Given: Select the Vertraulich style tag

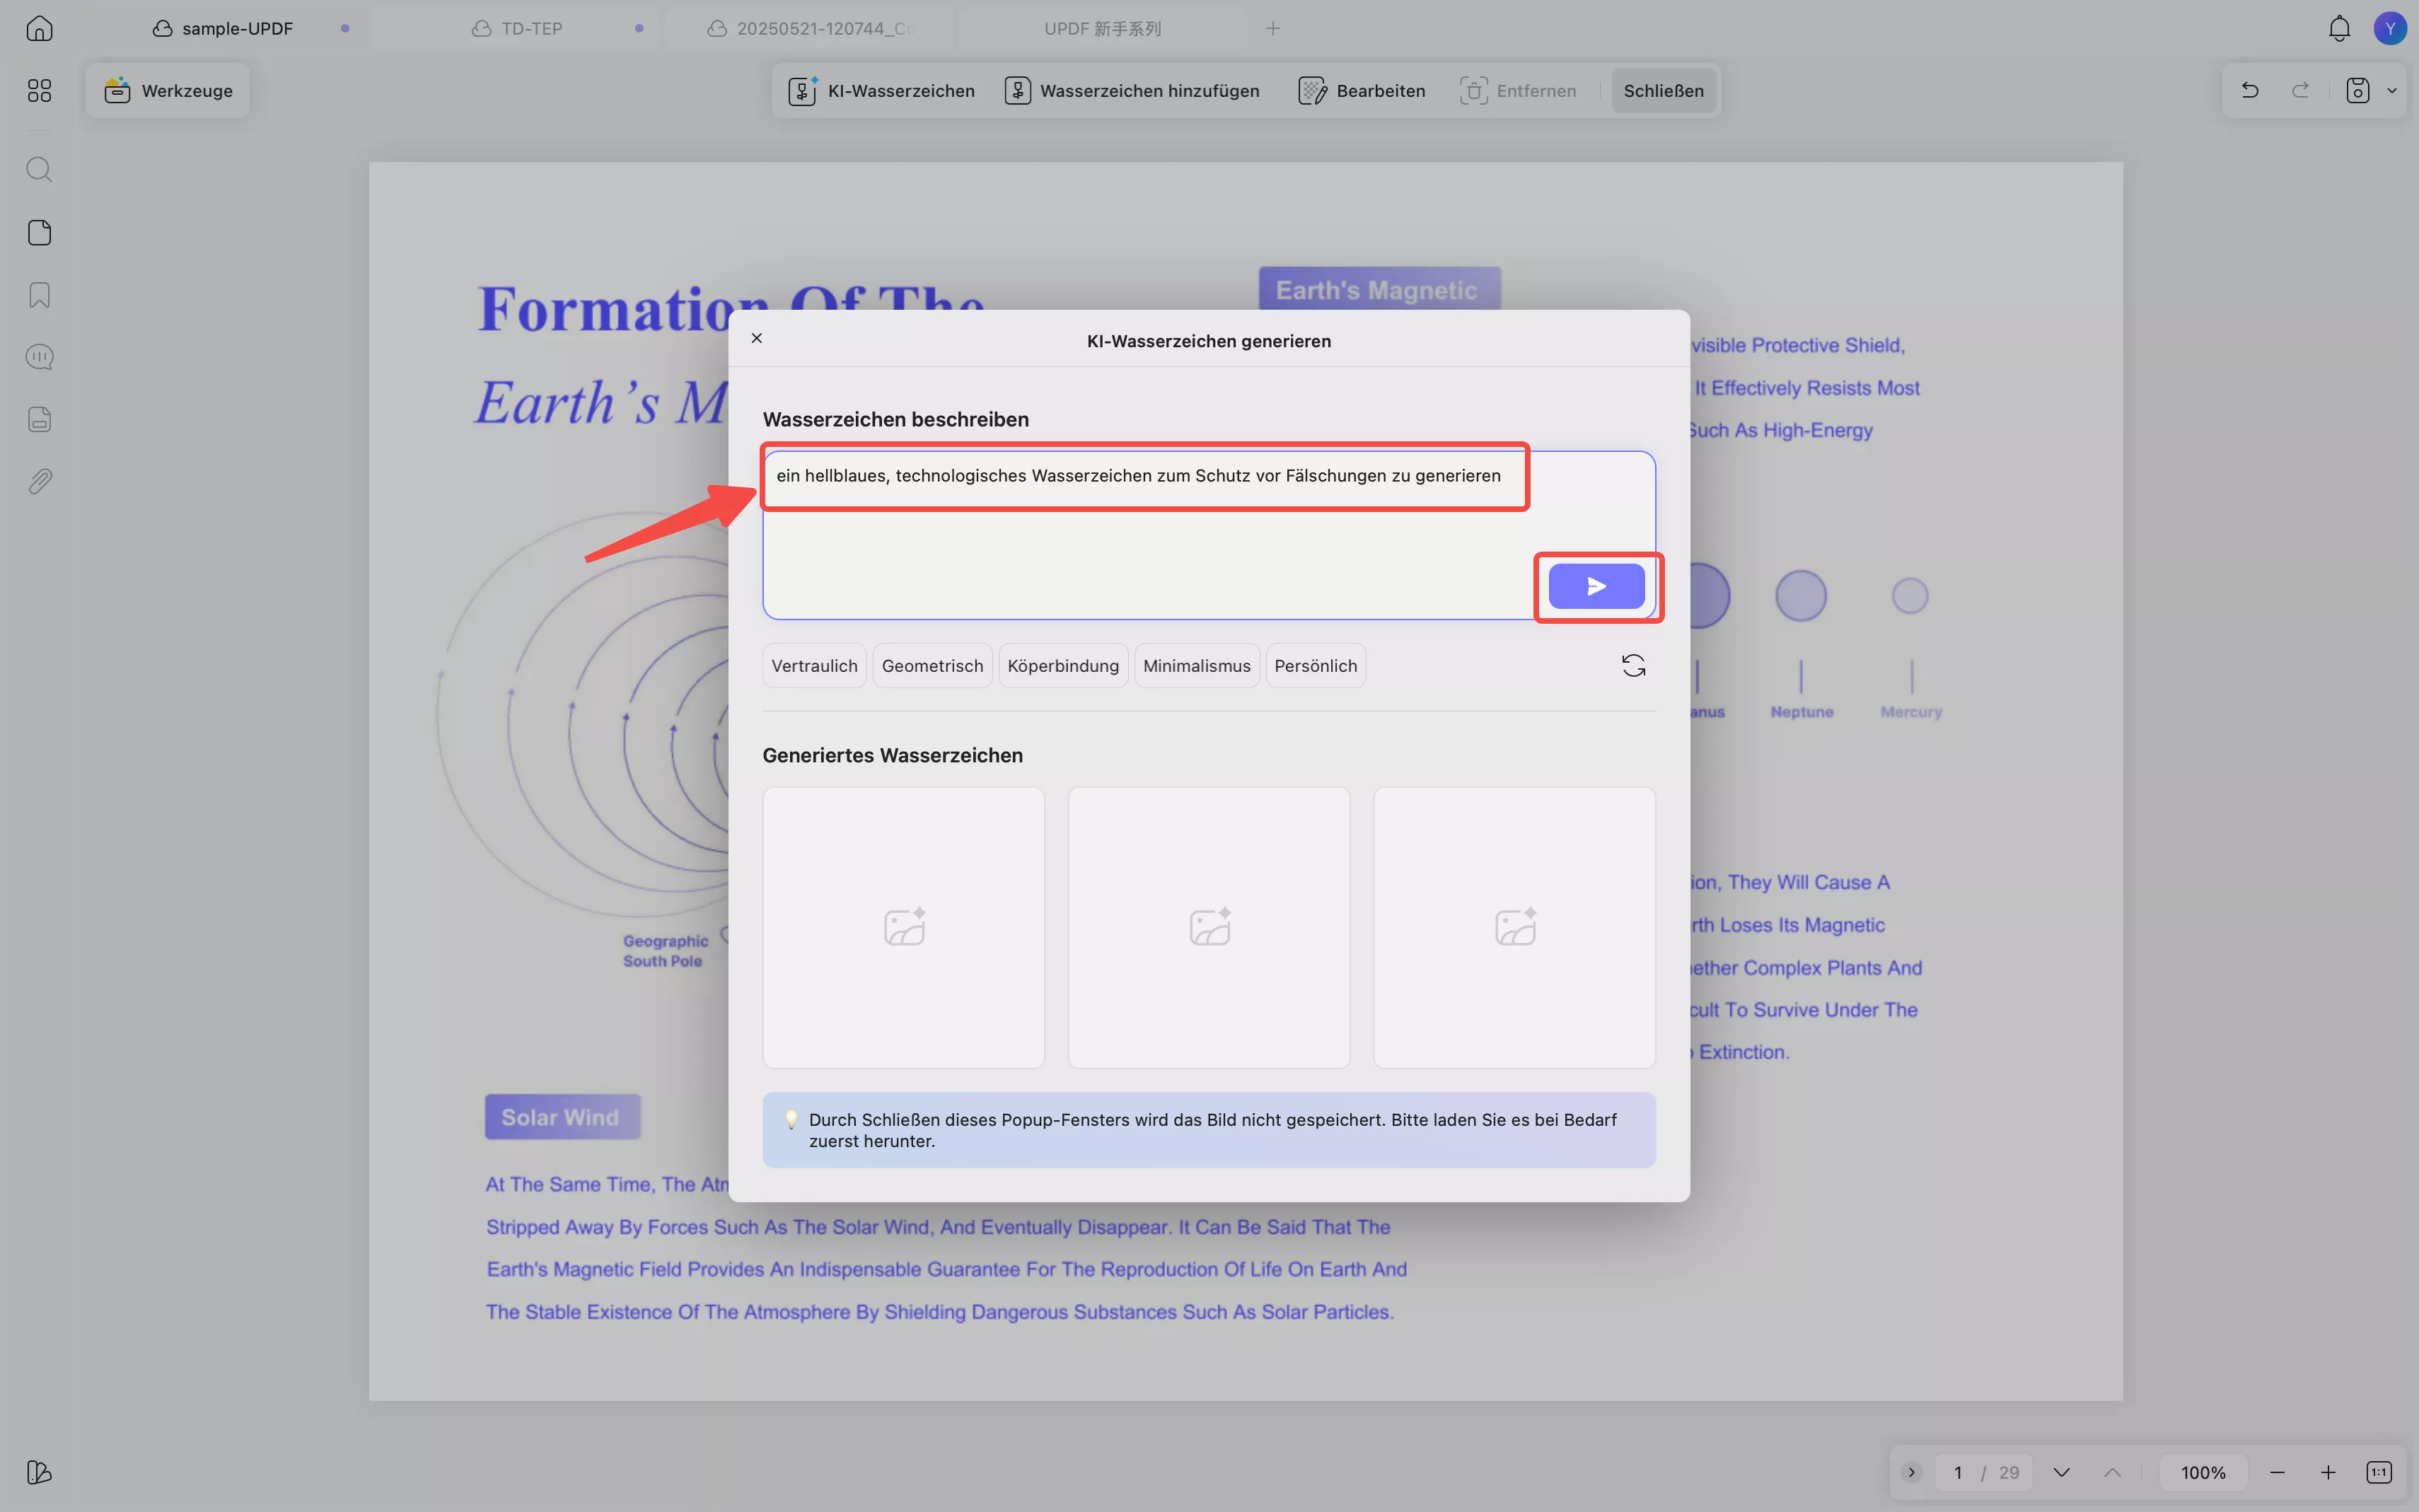Looking at the screenshot, I should coord(814,666).
